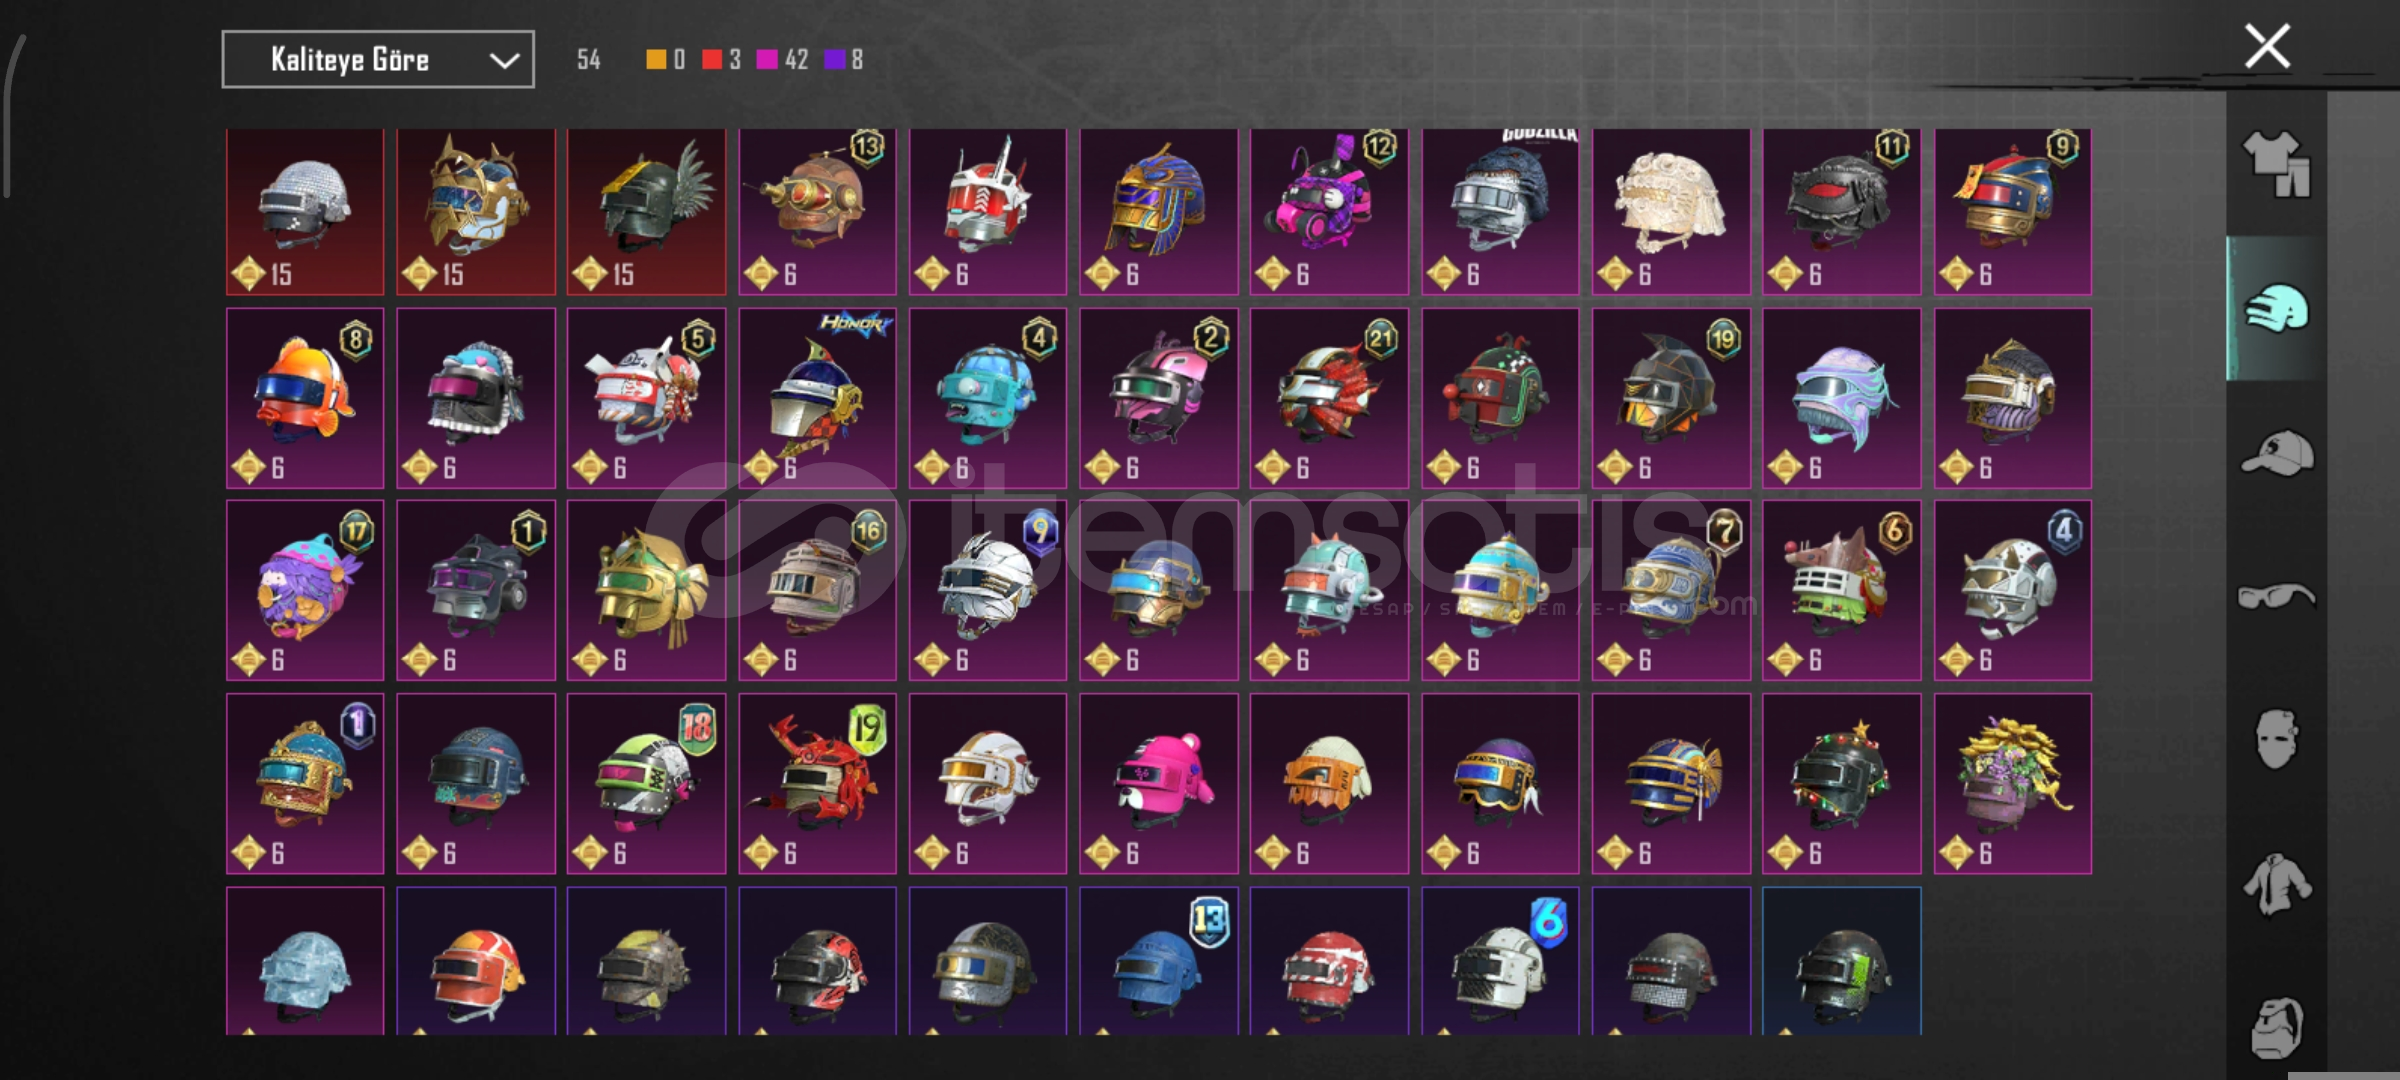2400x1080 pixels.
Task: Select the Honor-labeled helmet thumbnail
Action: click(817, 398)
